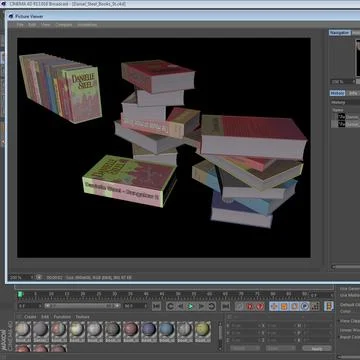This screenshot has width=360, height=360.
Task: Jump to the start of the animation
Action: point(157,306)
